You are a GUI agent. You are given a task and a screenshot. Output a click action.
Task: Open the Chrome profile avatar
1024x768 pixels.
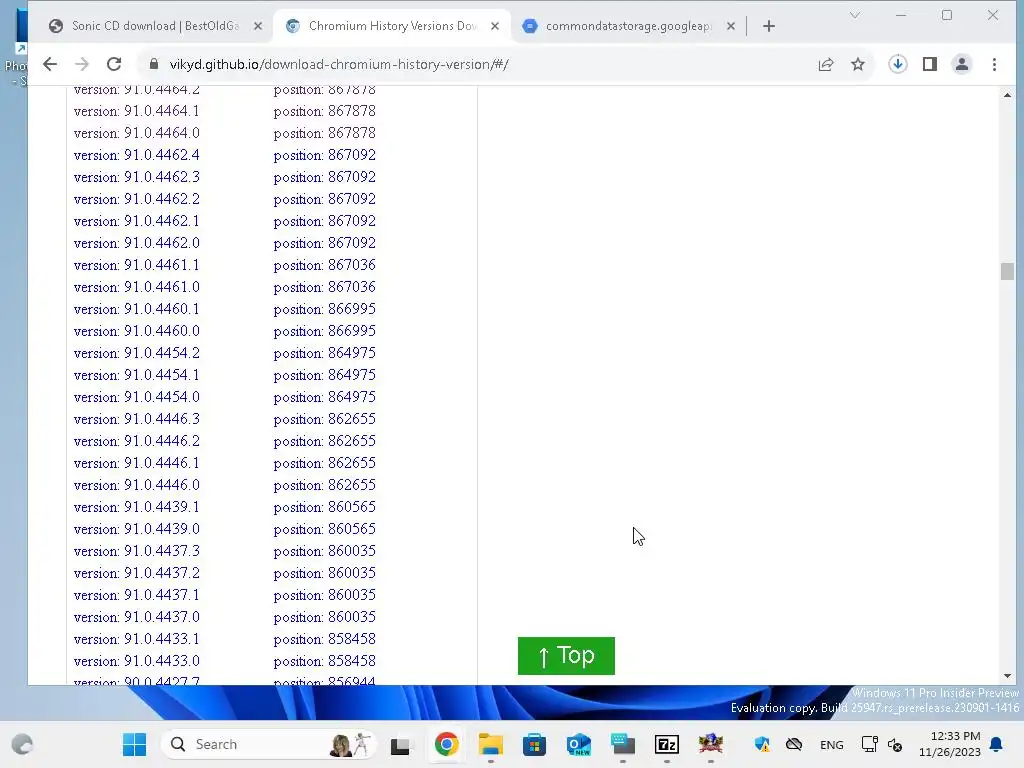click(x=961, y=64)
